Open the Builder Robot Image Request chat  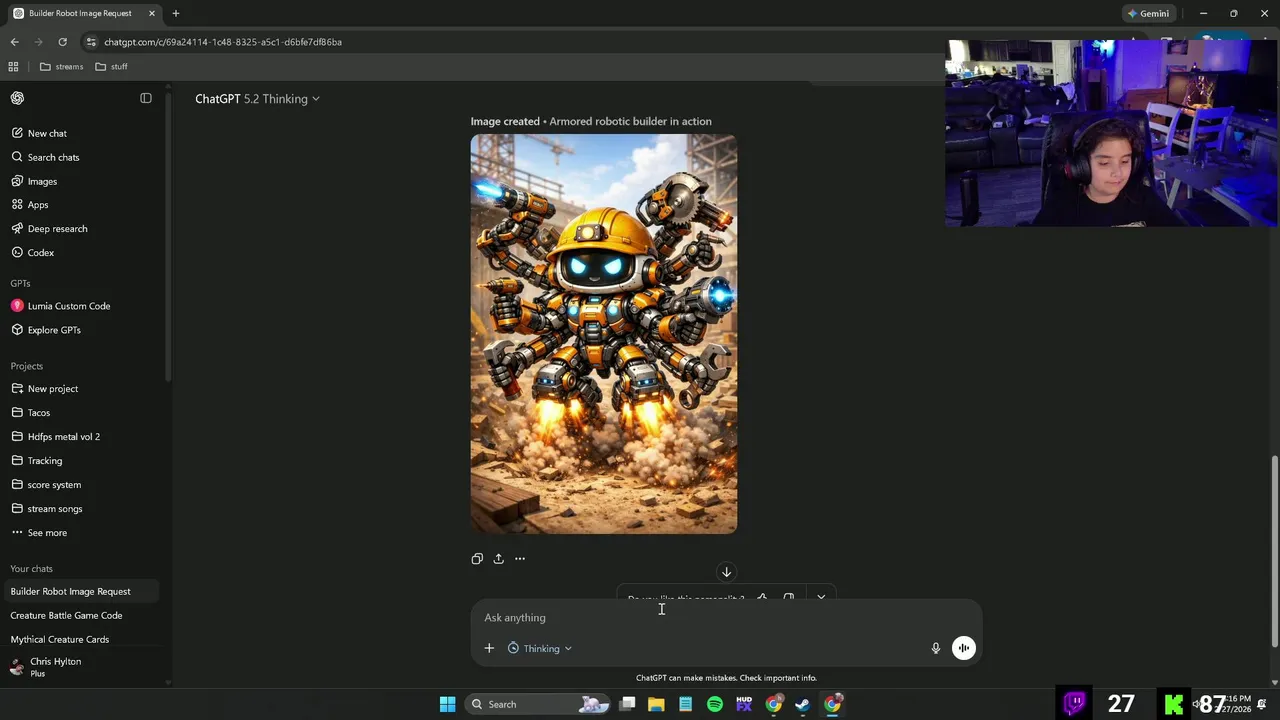80,591
